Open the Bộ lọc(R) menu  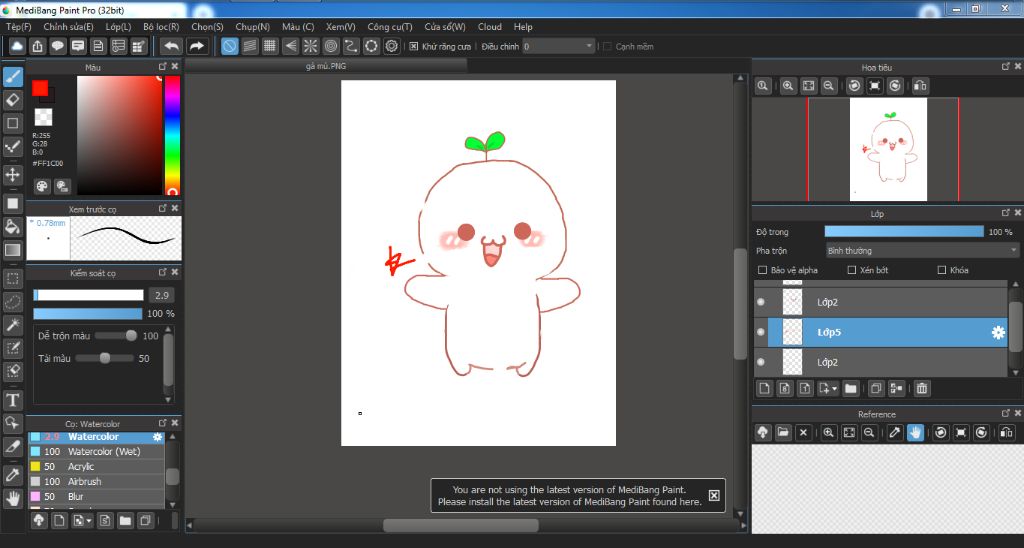161,27
